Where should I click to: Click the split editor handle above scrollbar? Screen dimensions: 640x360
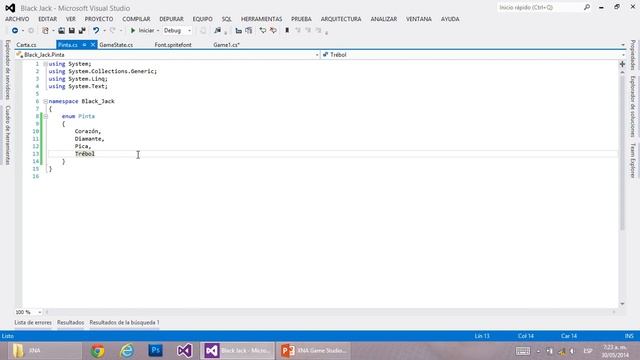(x=622, y=64)
